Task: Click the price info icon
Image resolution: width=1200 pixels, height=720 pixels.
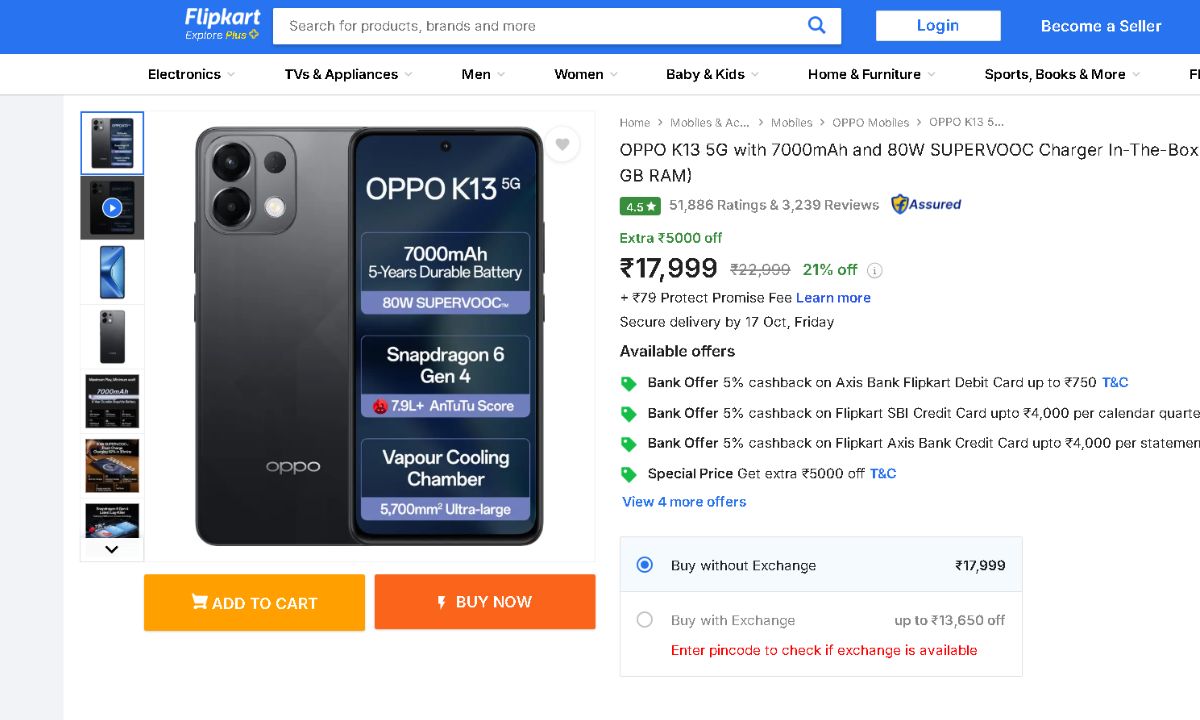Action: 875,270
